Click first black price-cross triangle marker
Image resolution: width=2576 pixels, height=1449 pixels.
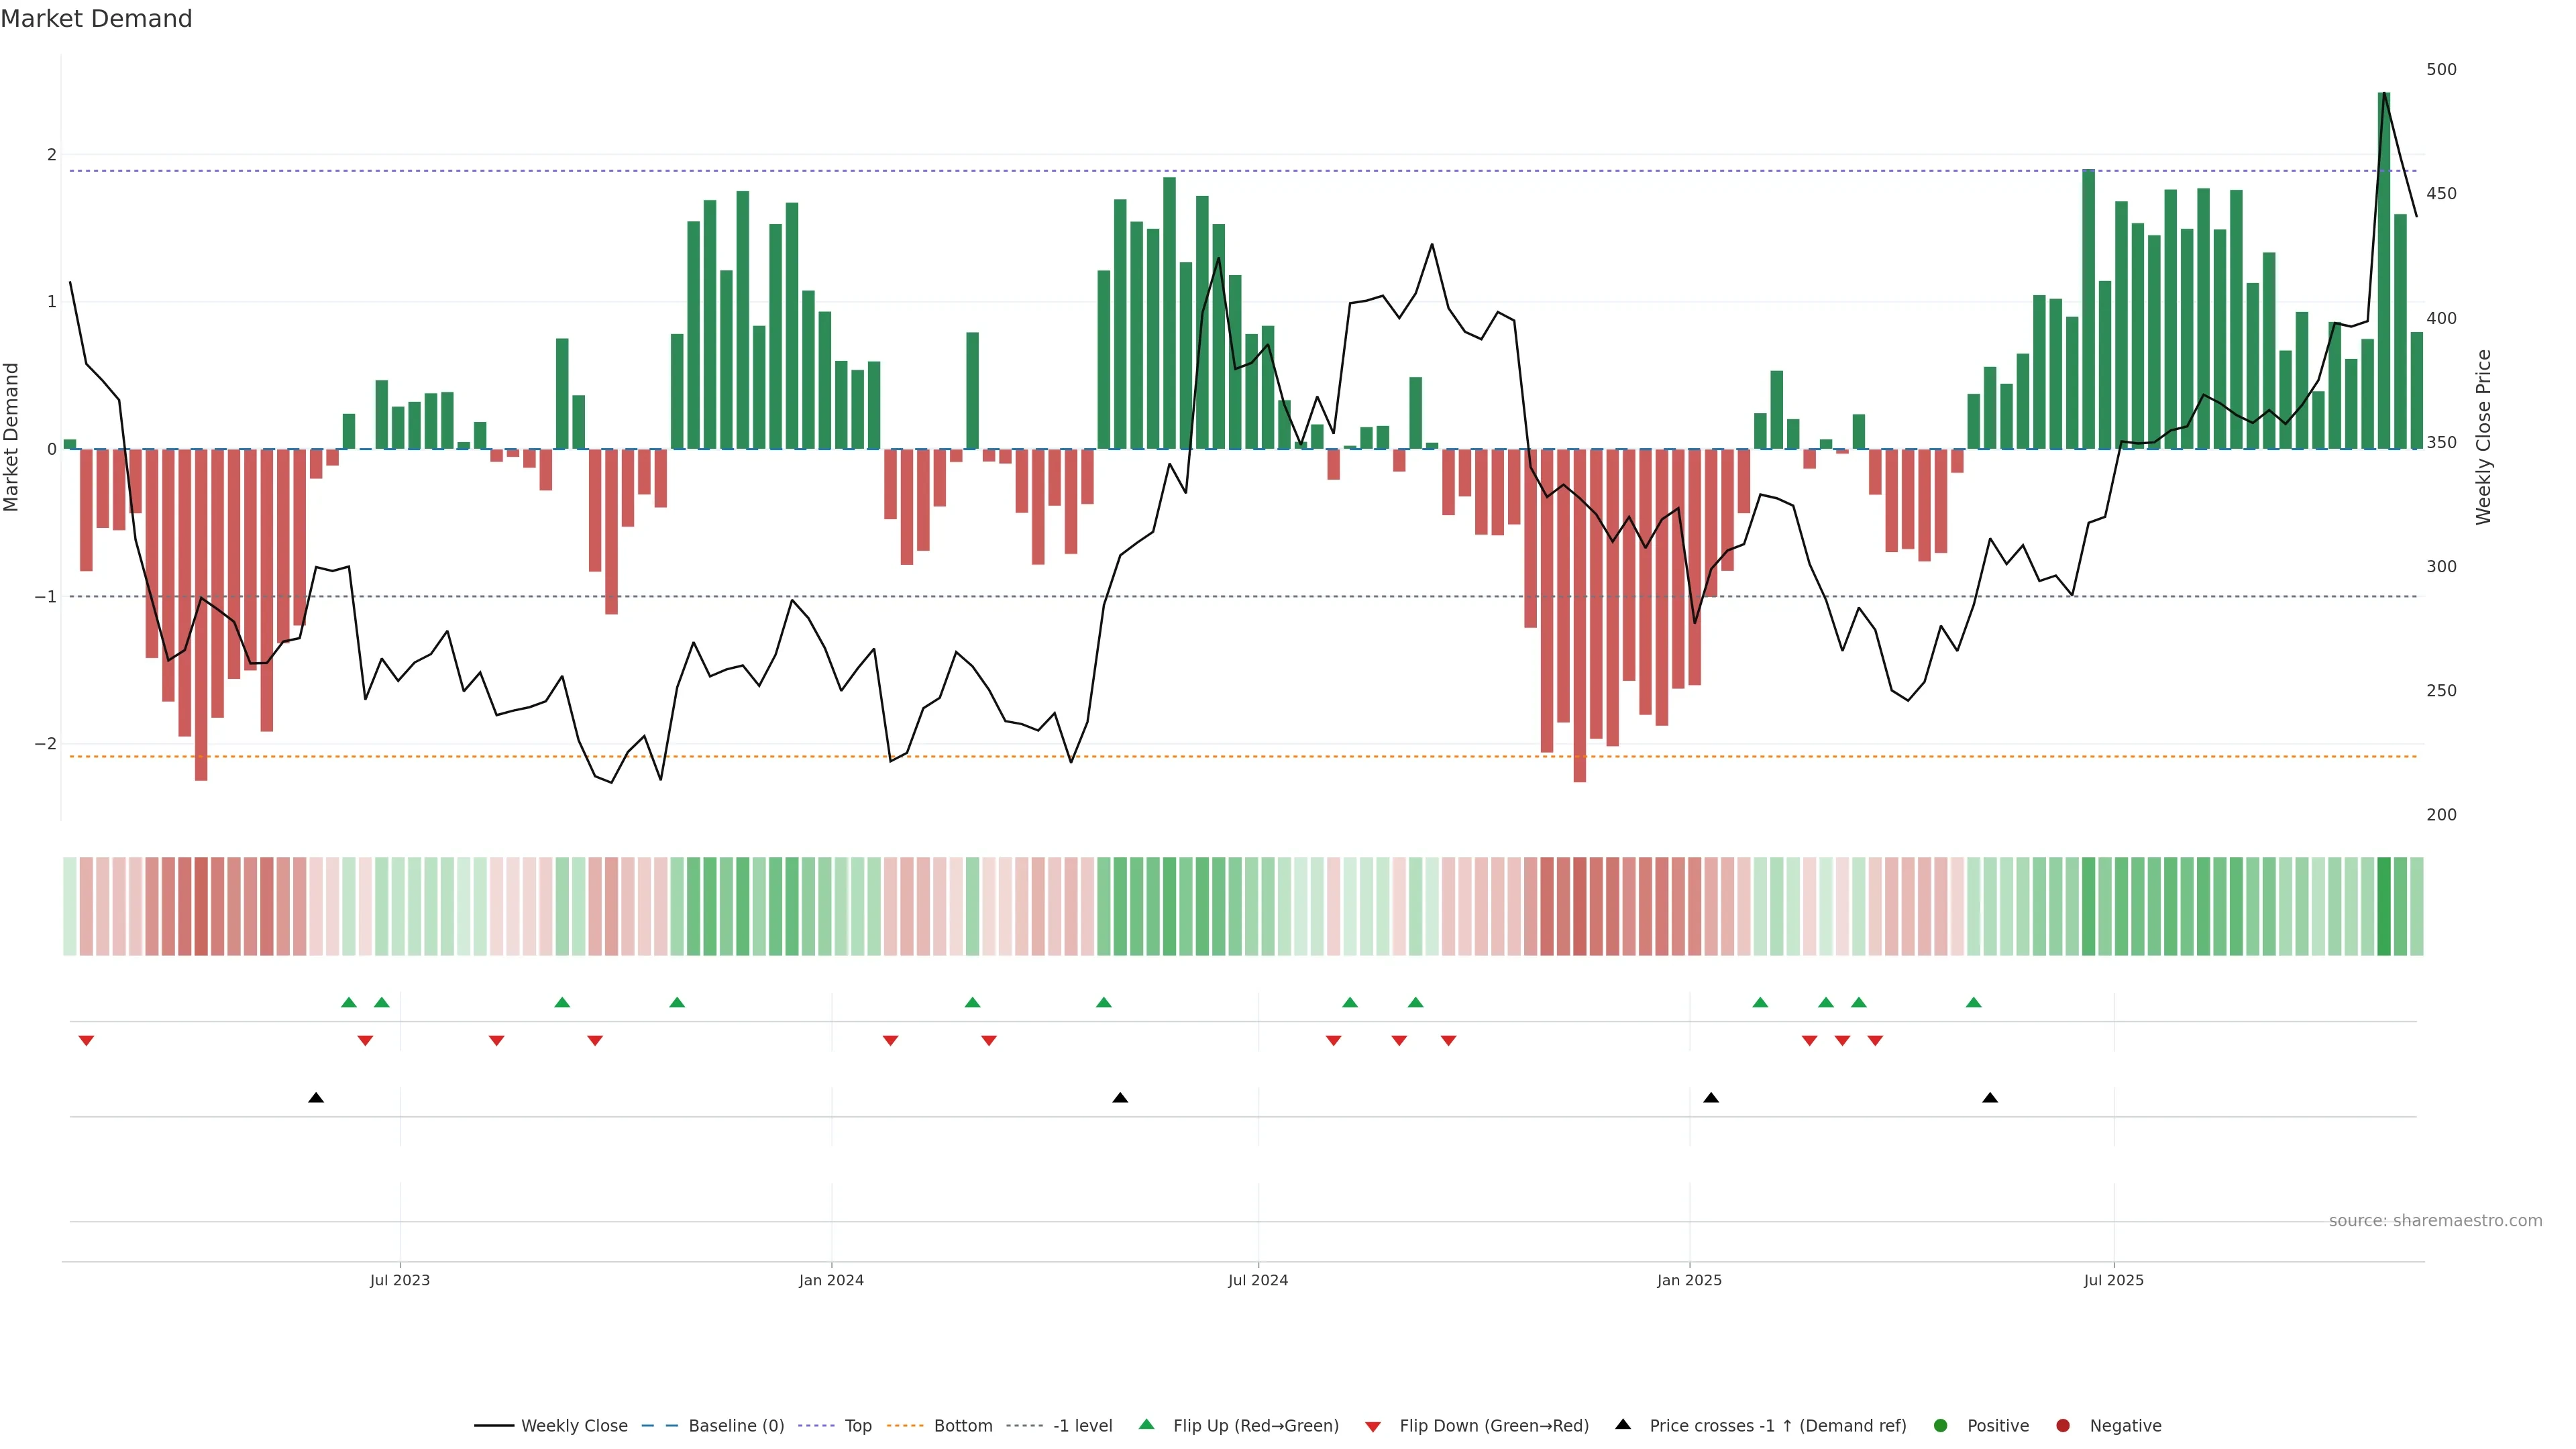click(x=316, y=1098)
